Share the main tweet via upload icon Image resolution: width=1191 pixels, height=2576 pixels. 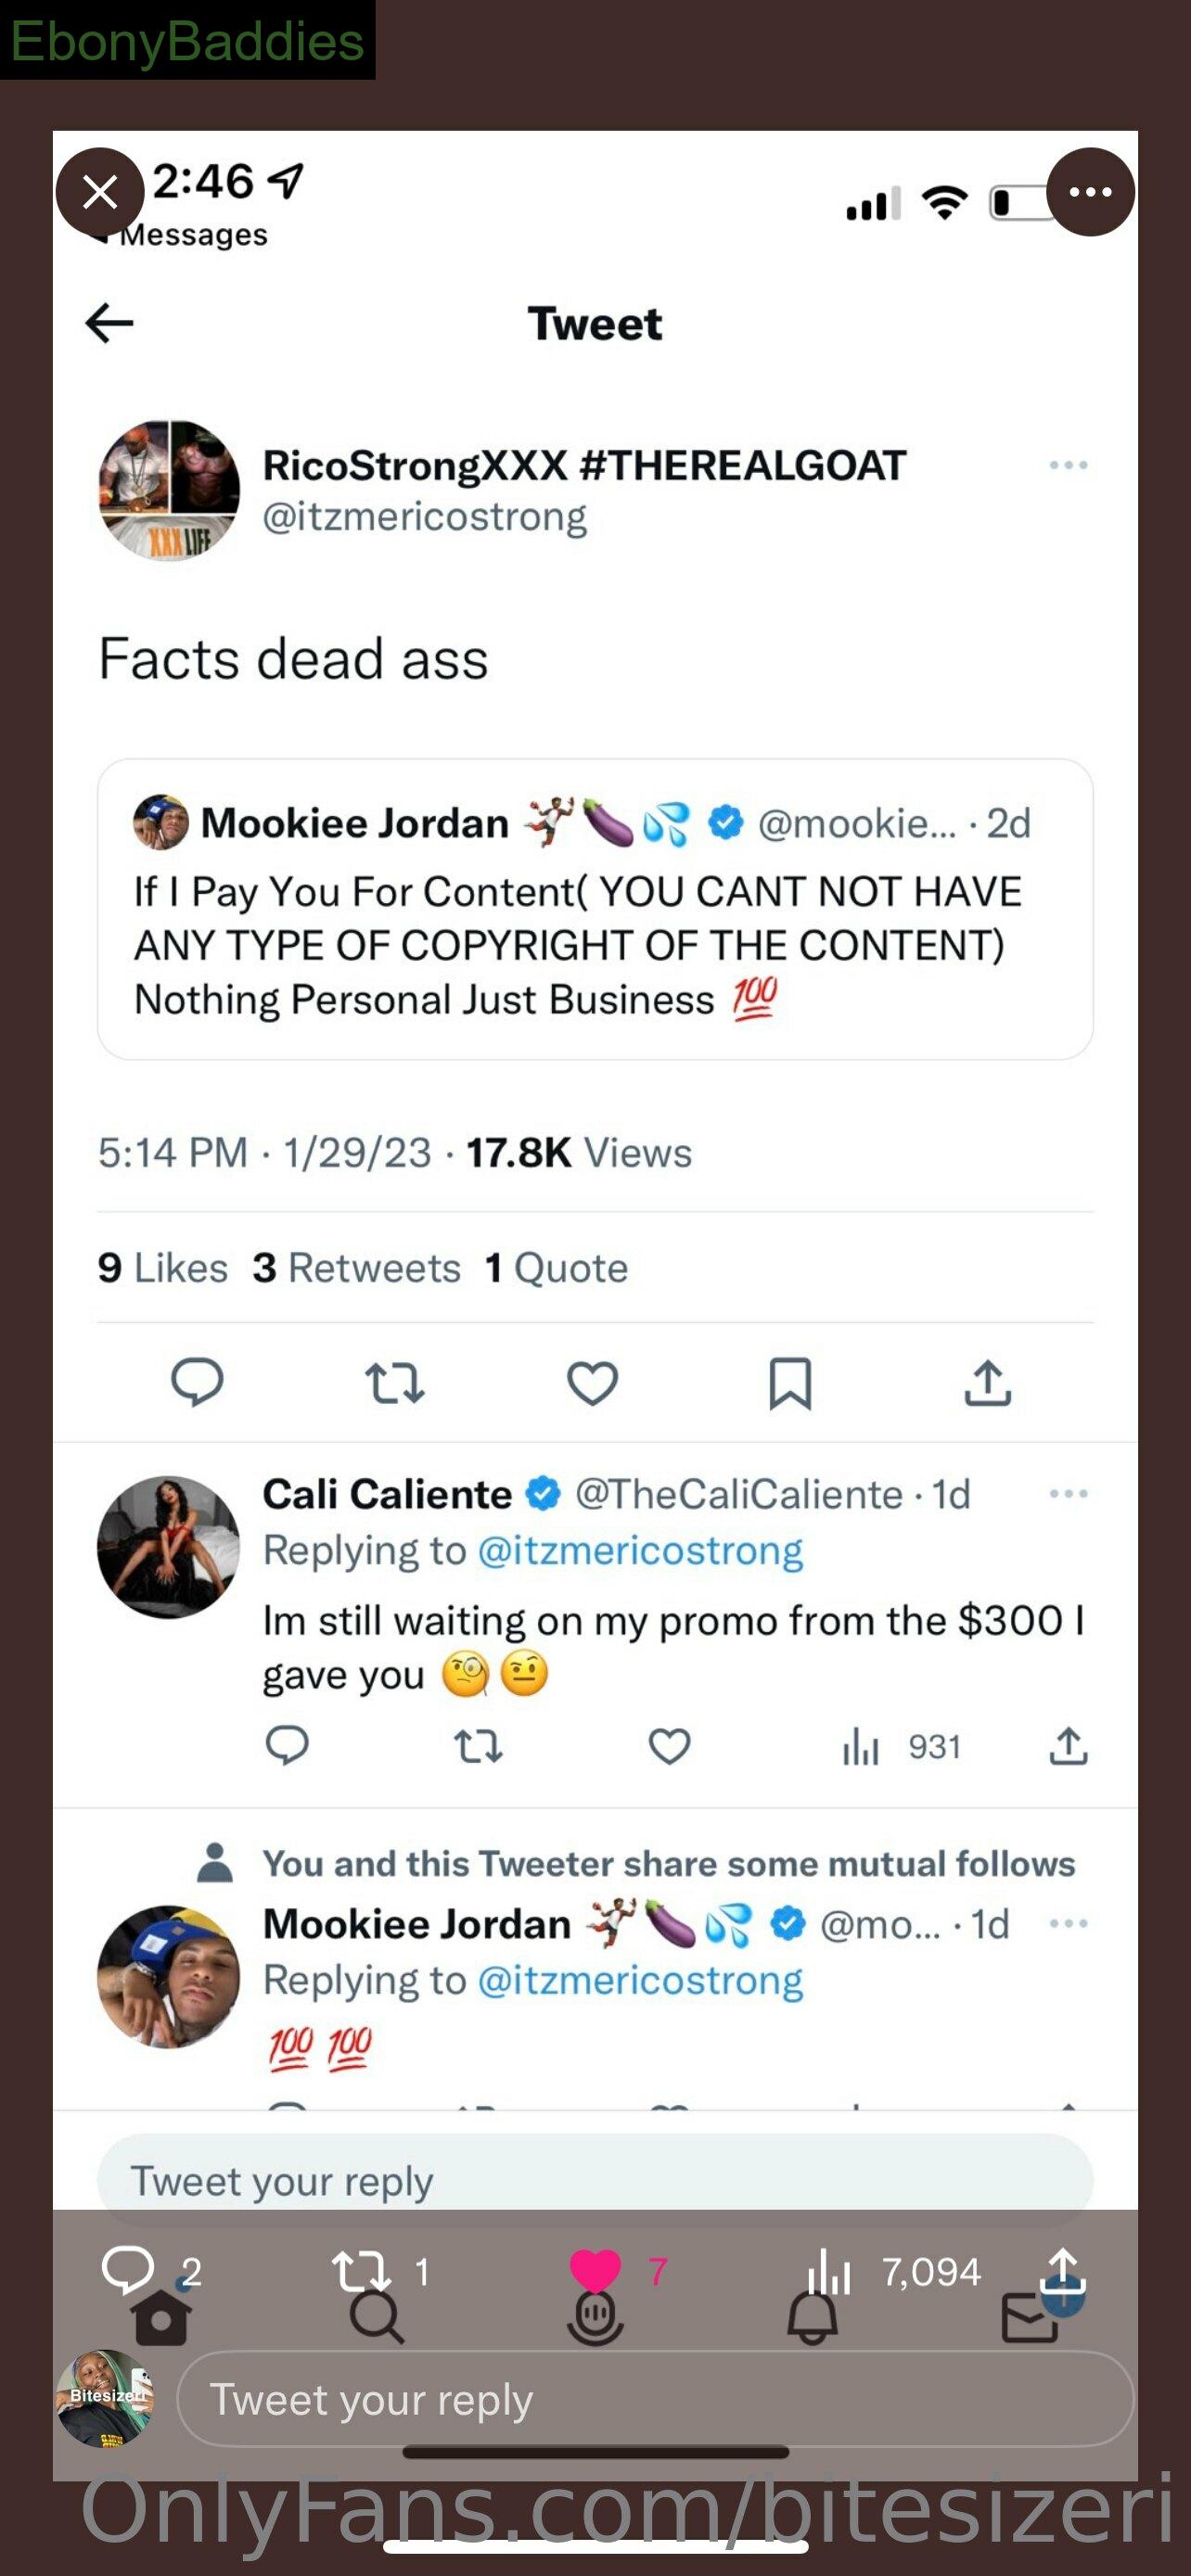pyautogui.click(x=988, y=1383)
